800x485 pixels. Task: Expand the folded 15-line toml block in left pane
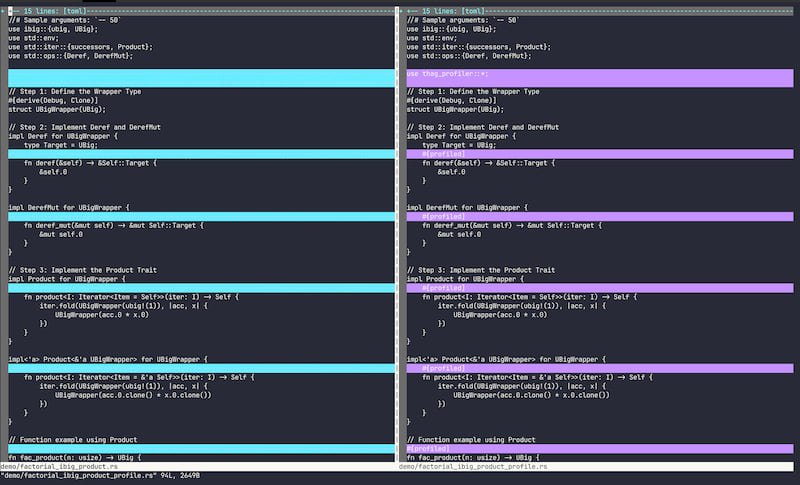click(60, 10)
